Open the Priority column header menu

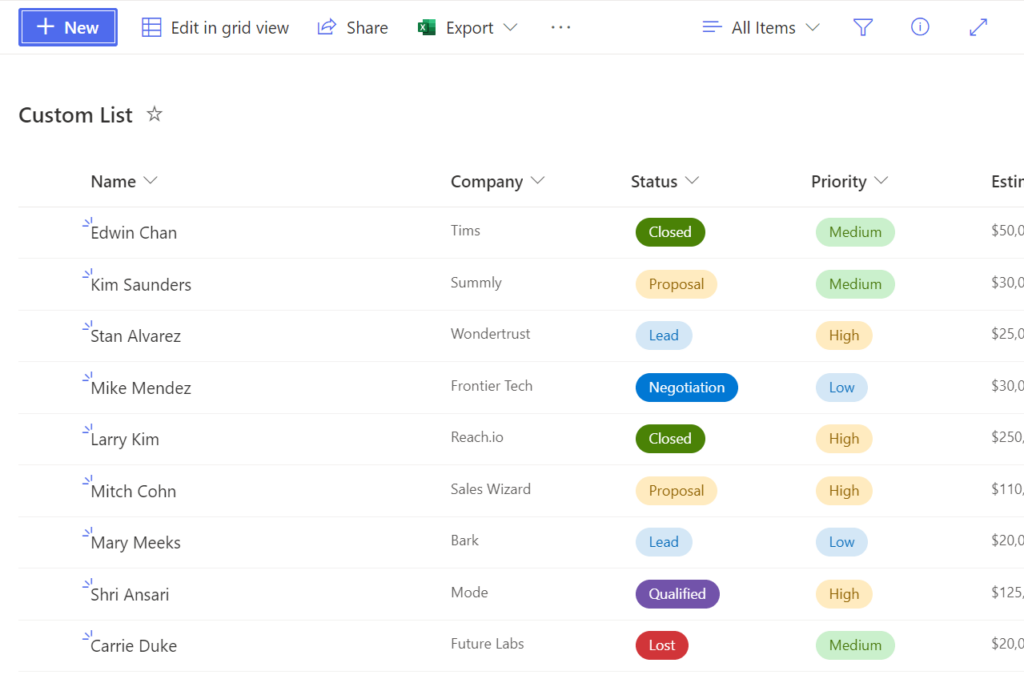pyautogui.click(x=849, y=181)
